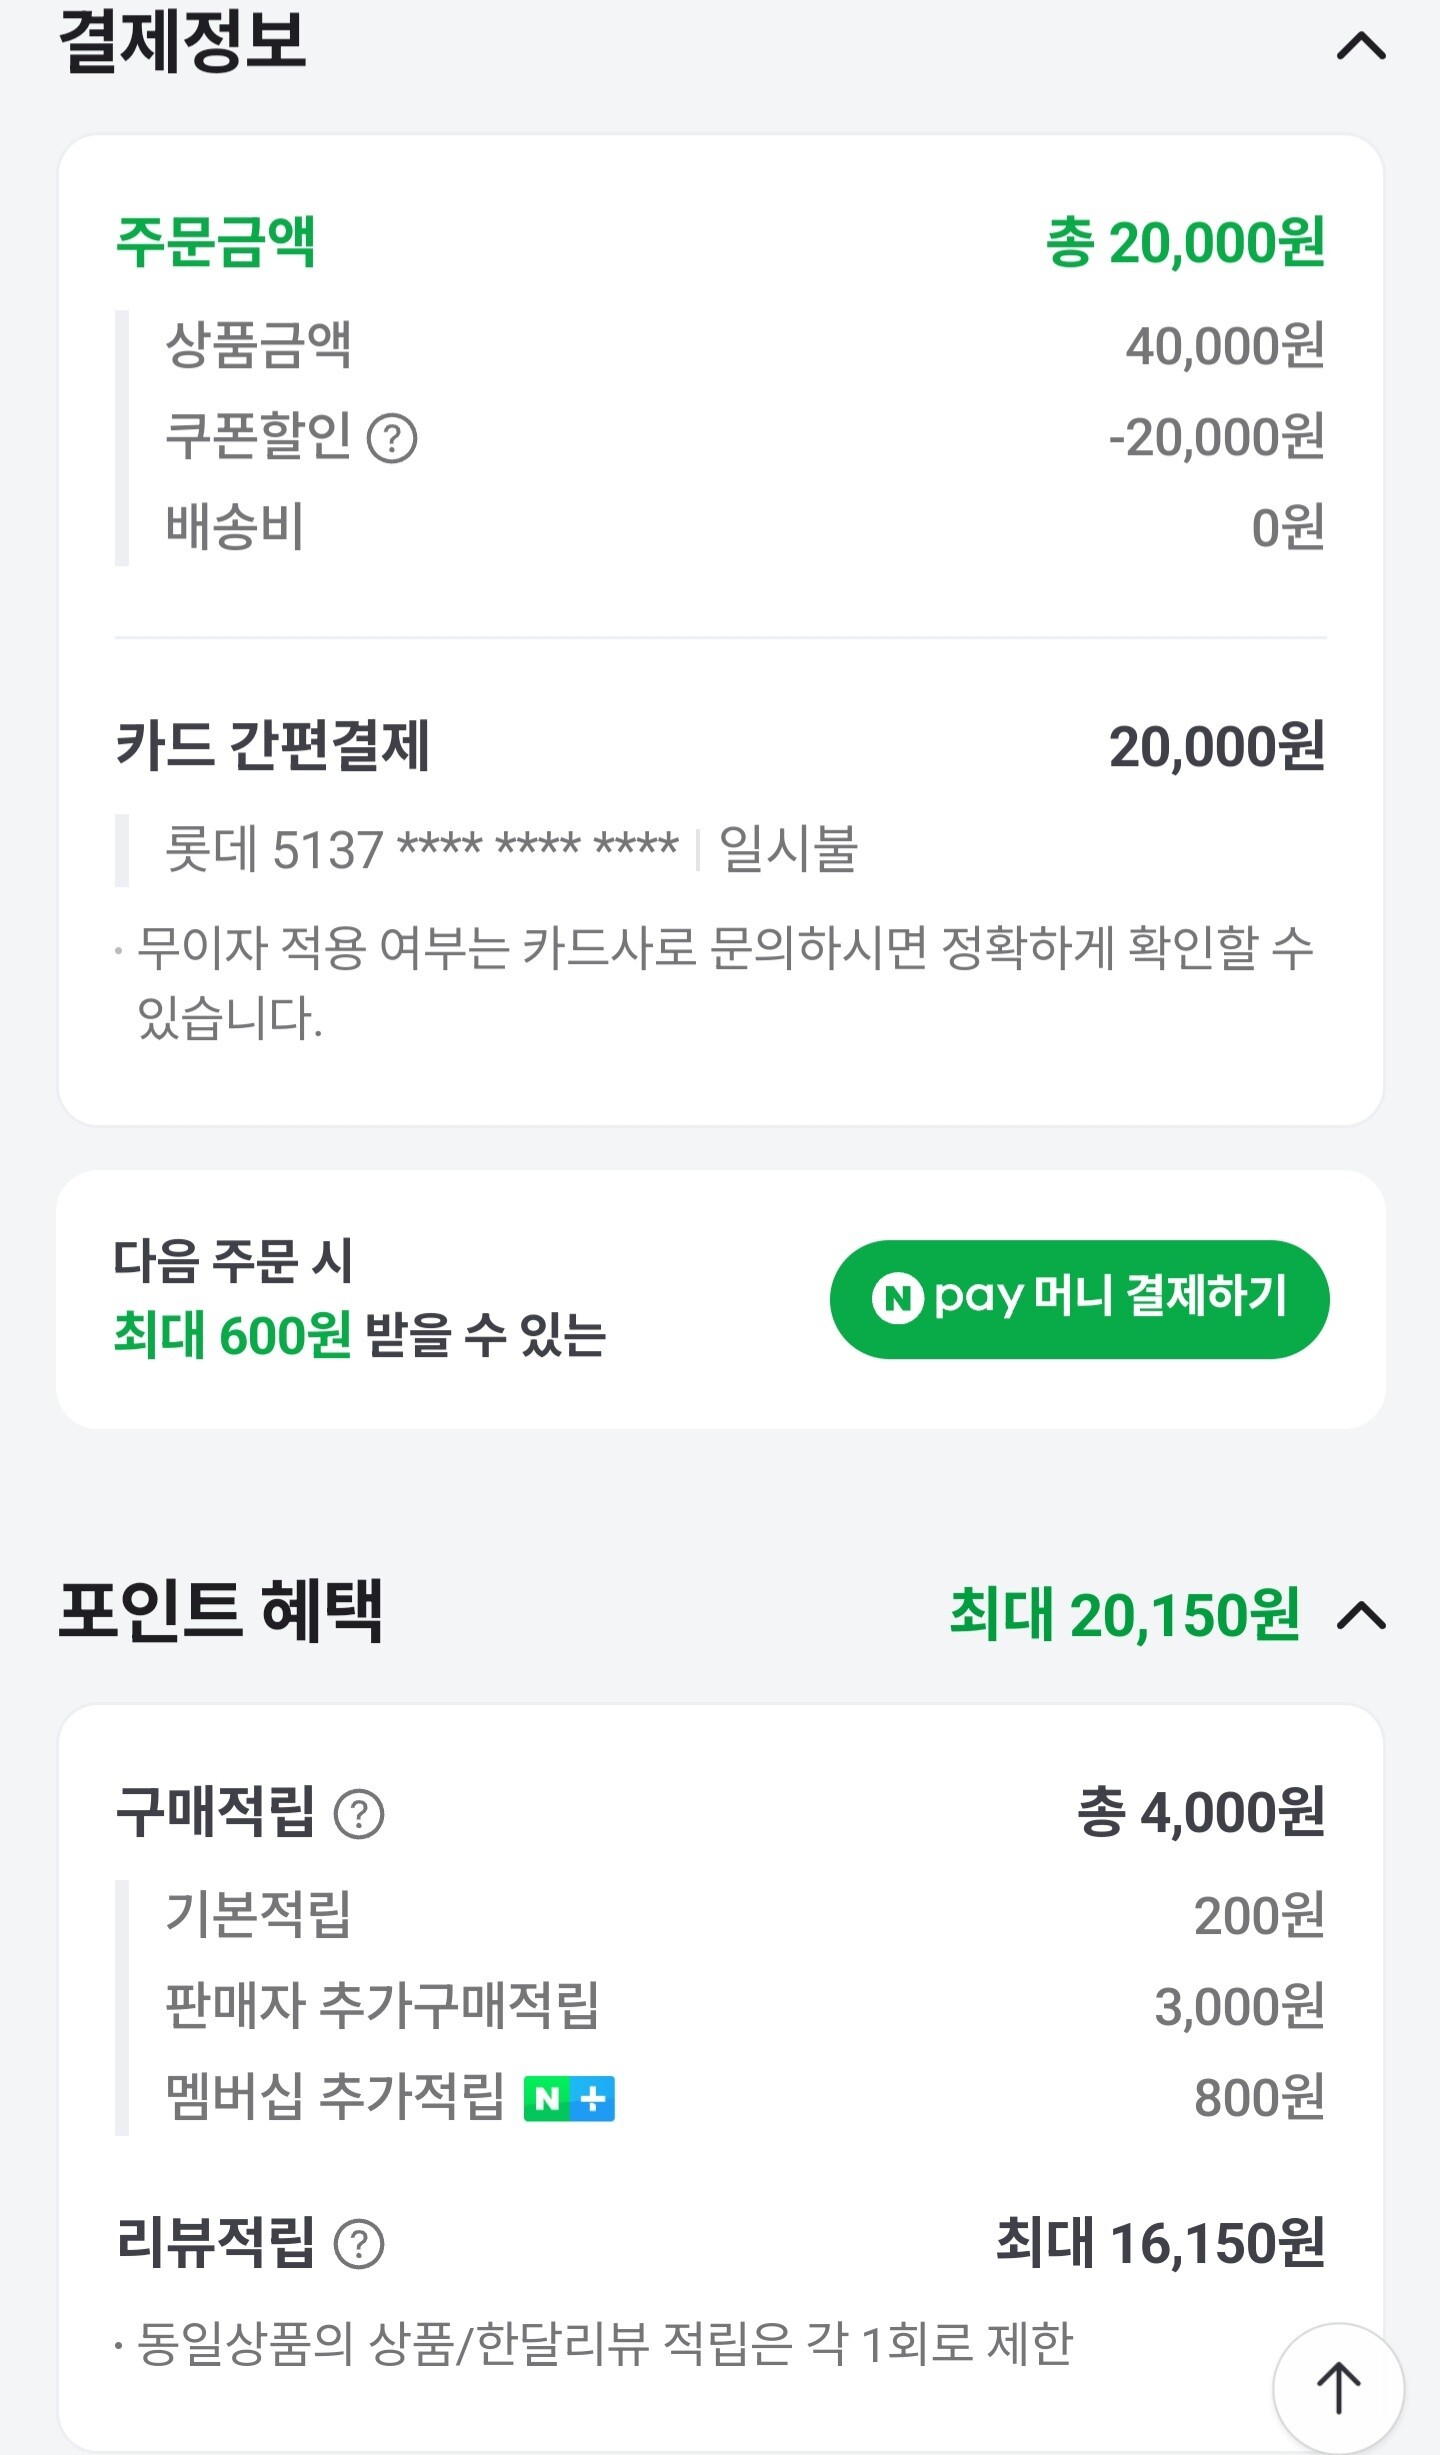This screenshot has width=1440, height=2455.
Task: Open the 구매적립 help question icon
Action: [359, 1813]
